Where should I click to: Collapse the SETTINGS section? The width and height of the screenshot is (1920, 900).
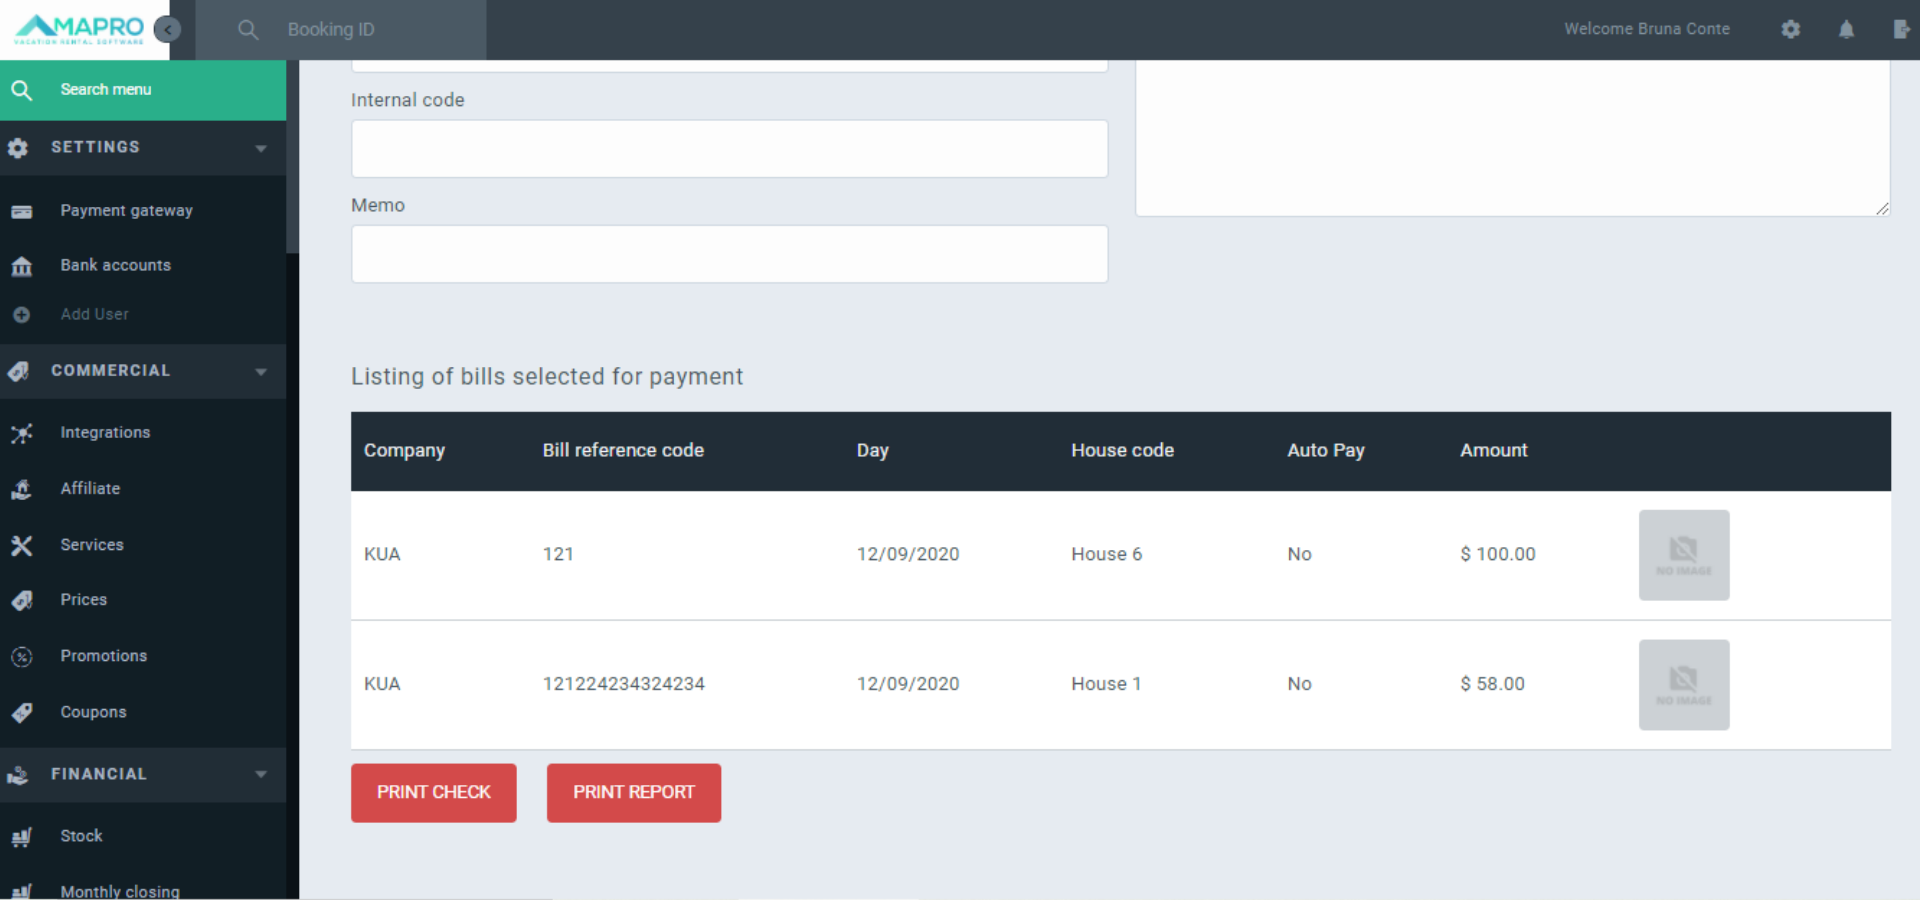(261, 148)
